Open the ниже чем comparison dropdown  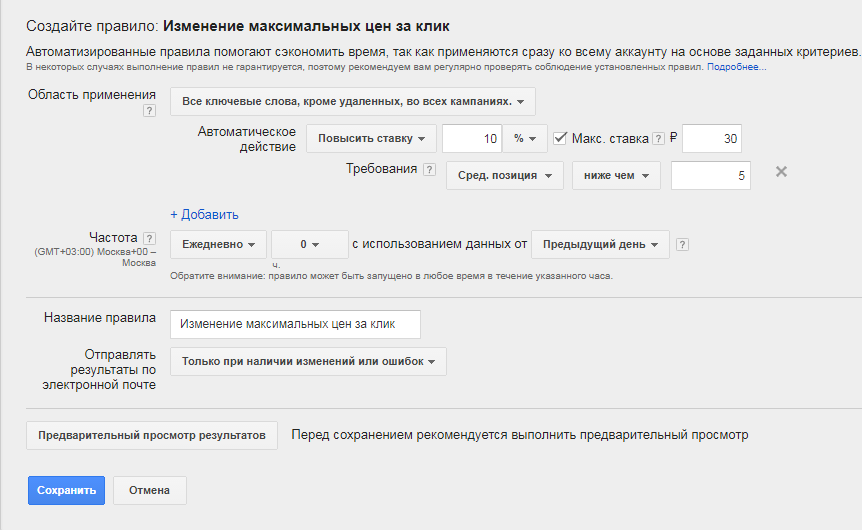[x=616, y=176]
